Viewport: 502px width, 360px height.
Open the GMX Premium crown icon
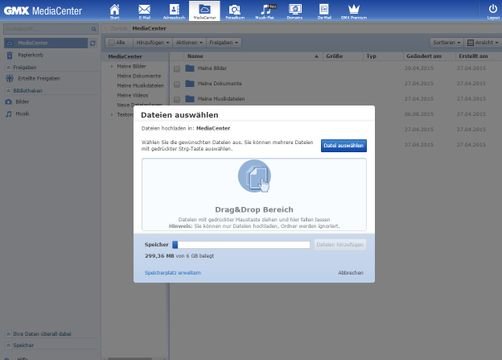tap(354, 11)
